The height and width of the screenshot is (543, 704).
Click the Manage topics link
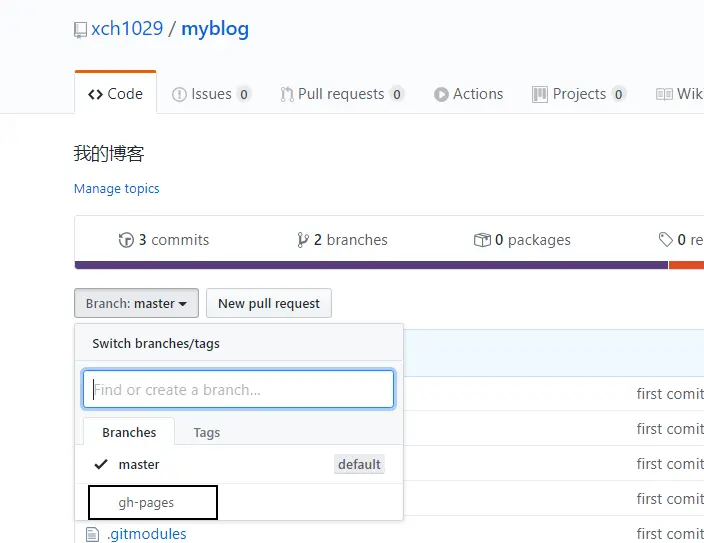click(x=116, y=189)
